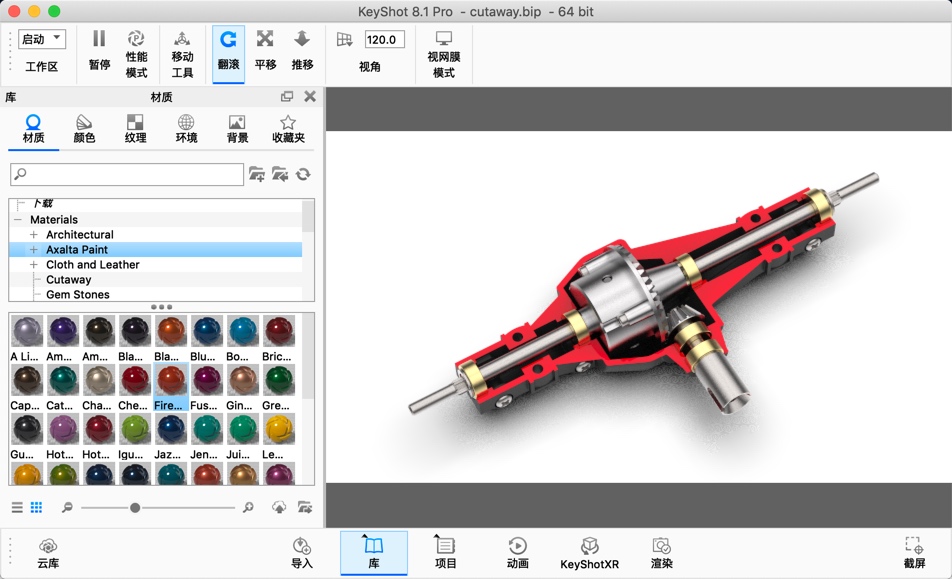The width and height of the screenshot is (952, 579).
Task: Click the 暂停 pause render button
Action: pos(99,50)
